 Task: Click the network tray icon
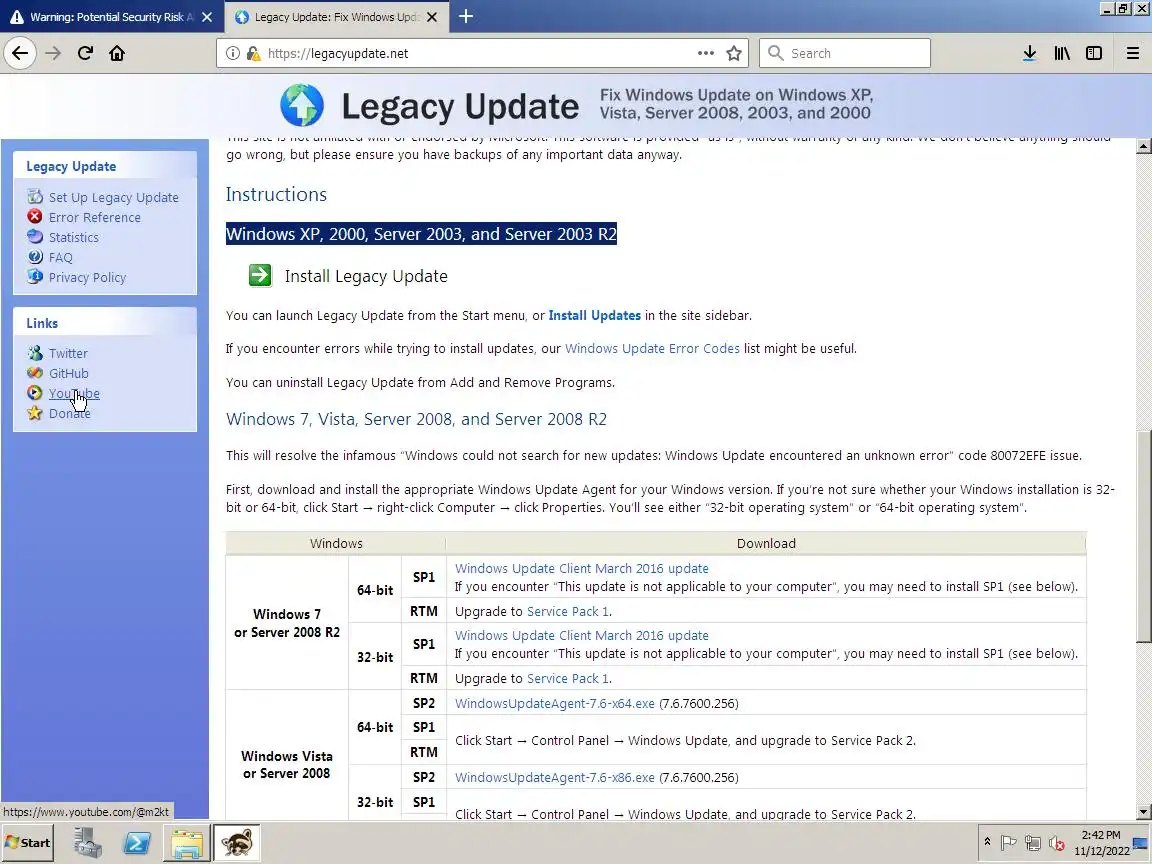[x=1033, y=843]
